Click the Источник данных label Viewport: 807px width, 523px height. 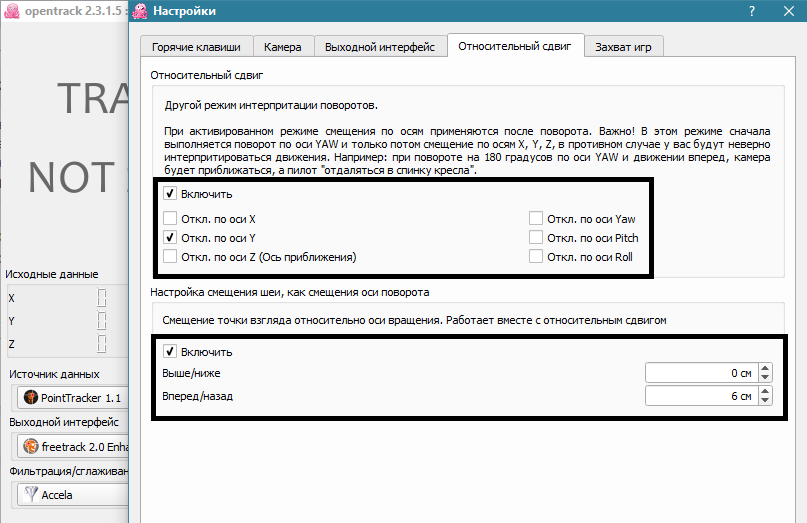pyautogui.click(x=54, y=374)
